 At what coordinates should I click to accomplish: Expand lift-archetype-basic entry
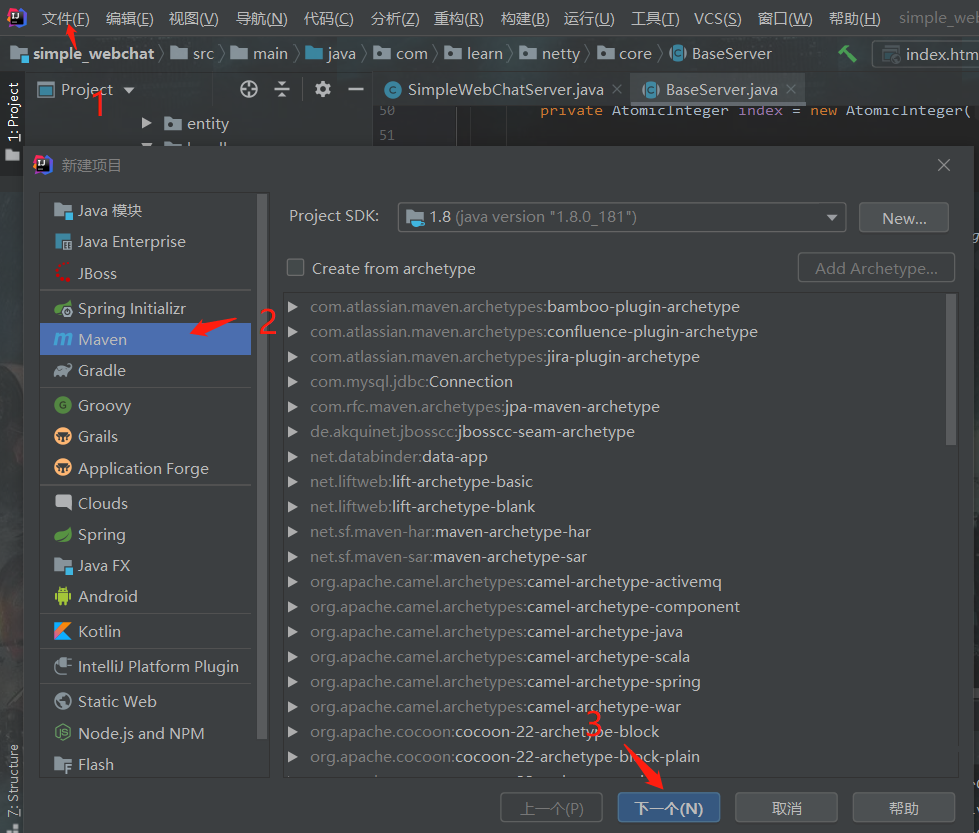[292, 481]
